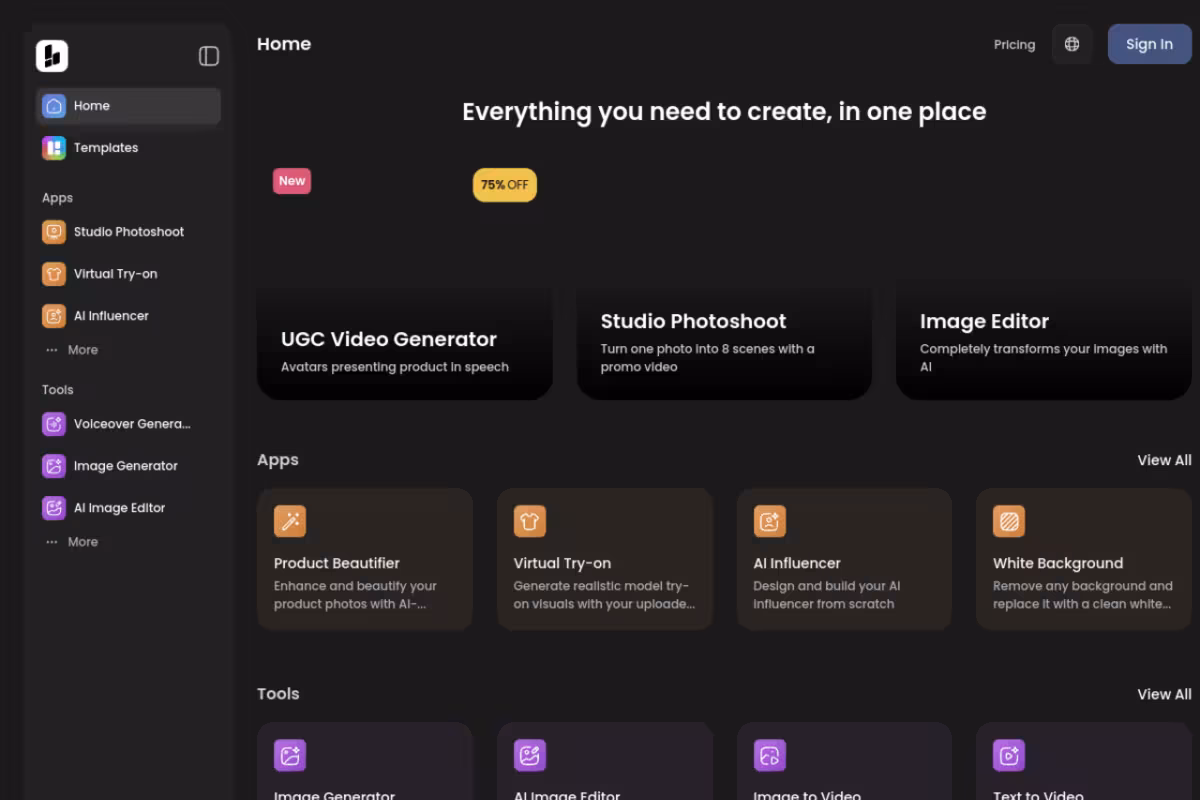Viewport: 1200px width, 800px height.
Task: Open AI Influencer from the sidebar
Action: click(x=128, y=316)
